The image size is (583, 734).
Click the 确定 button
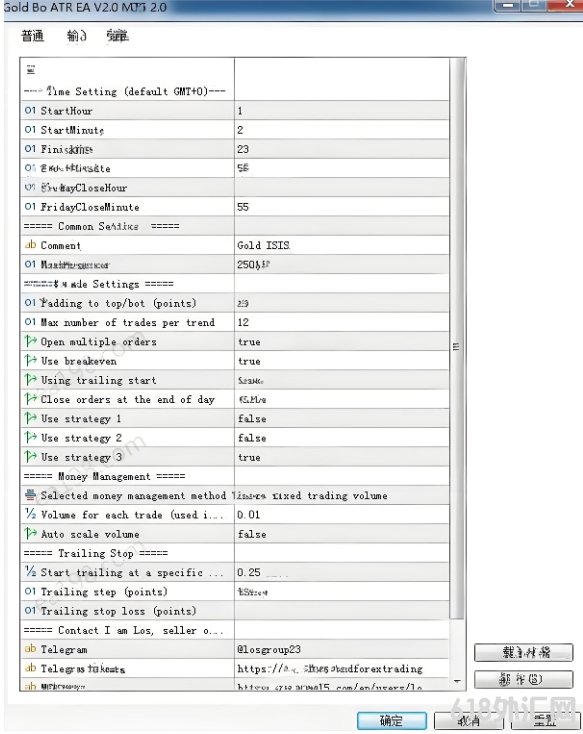pos(391,720)
